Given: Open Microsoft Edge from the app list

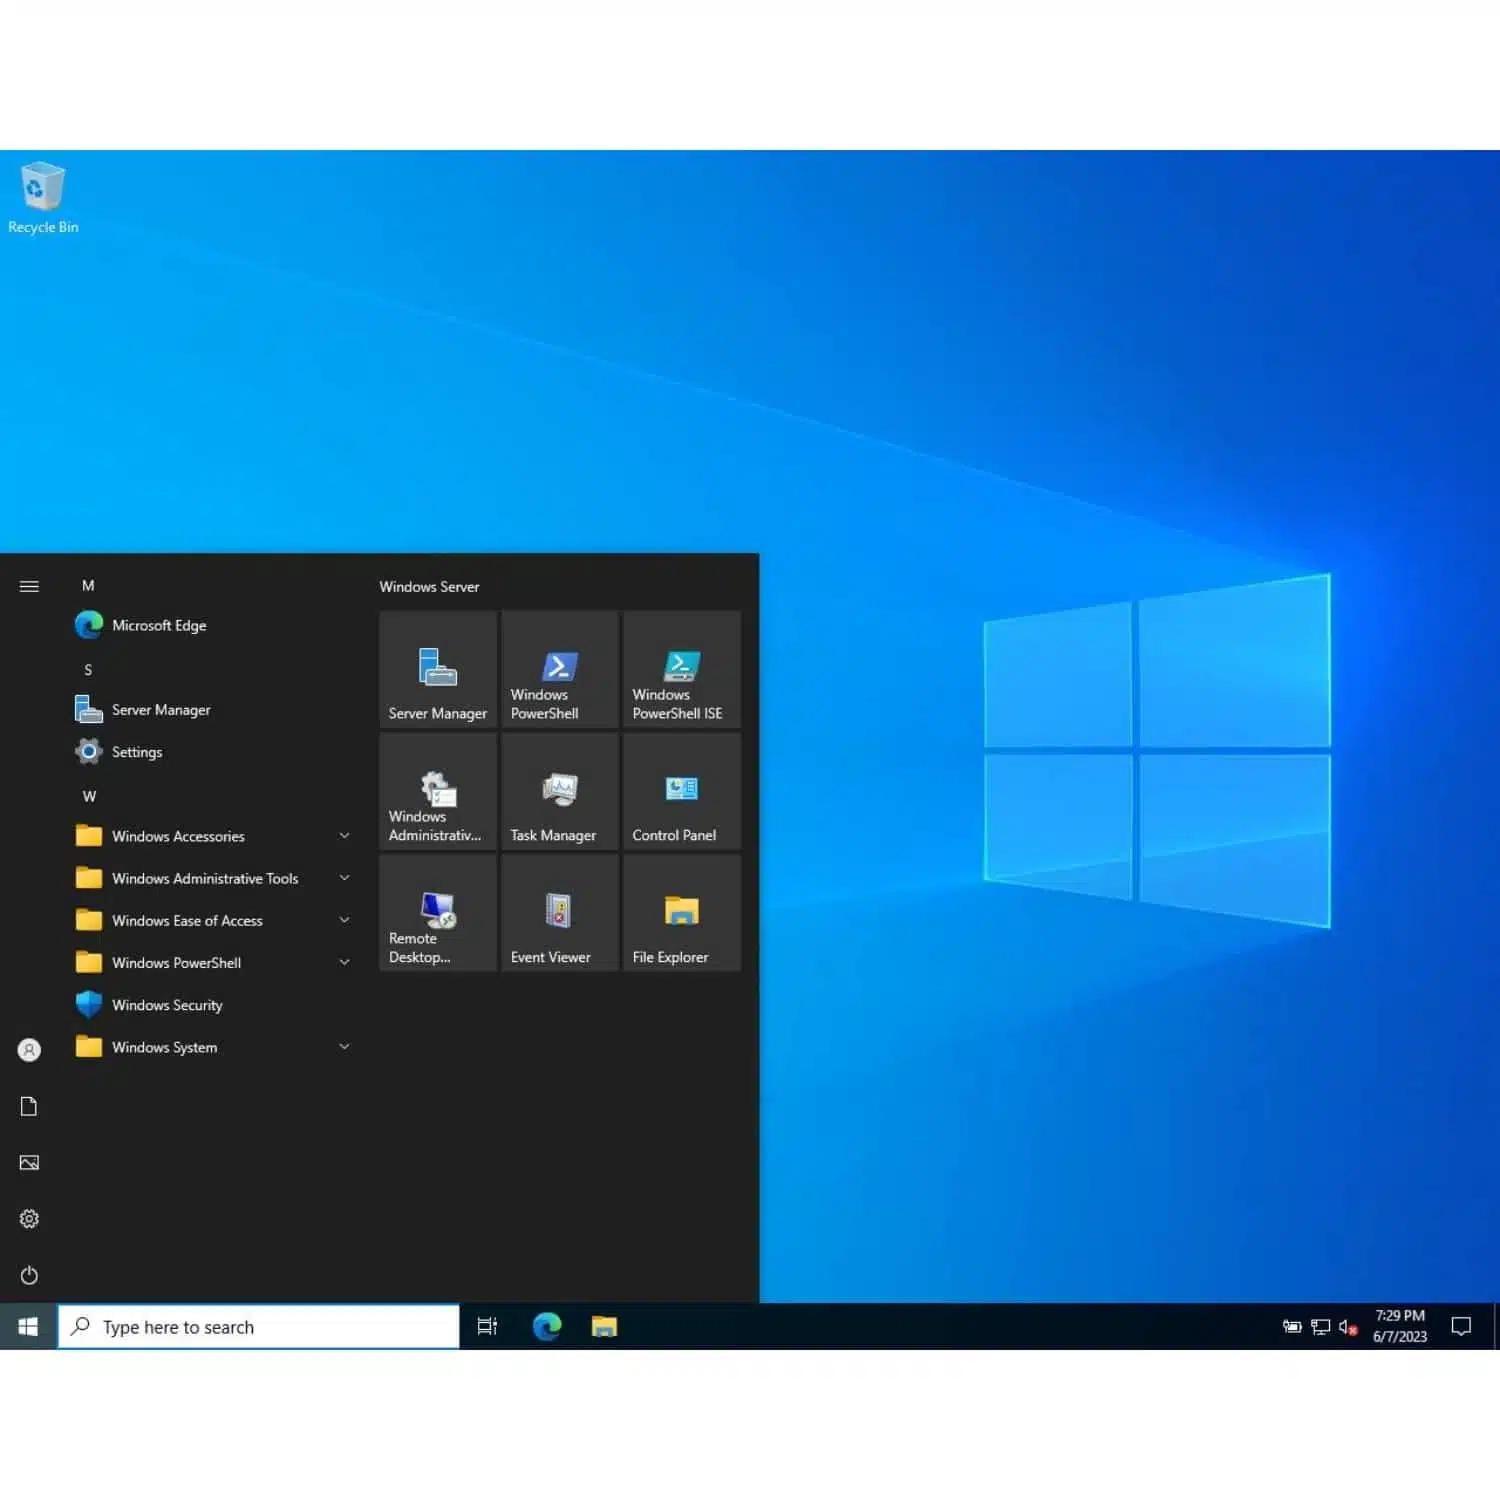Looking at the screenshot, I should [214, 625].
